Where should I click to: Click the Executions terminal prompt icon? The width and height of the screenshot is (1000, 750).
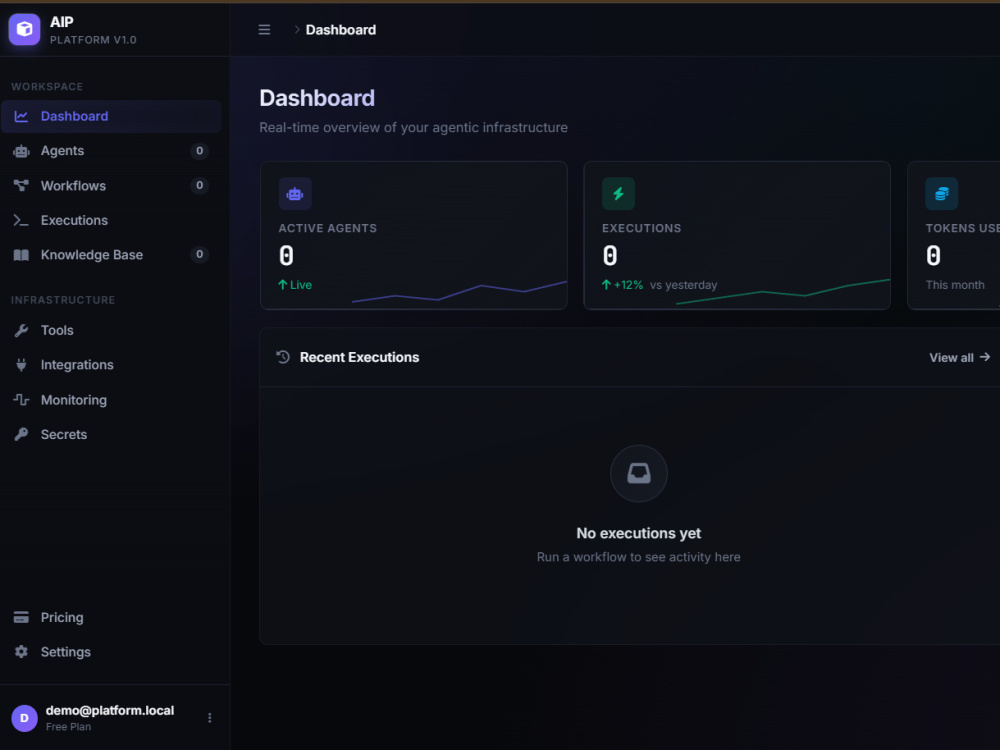(21, 220)
